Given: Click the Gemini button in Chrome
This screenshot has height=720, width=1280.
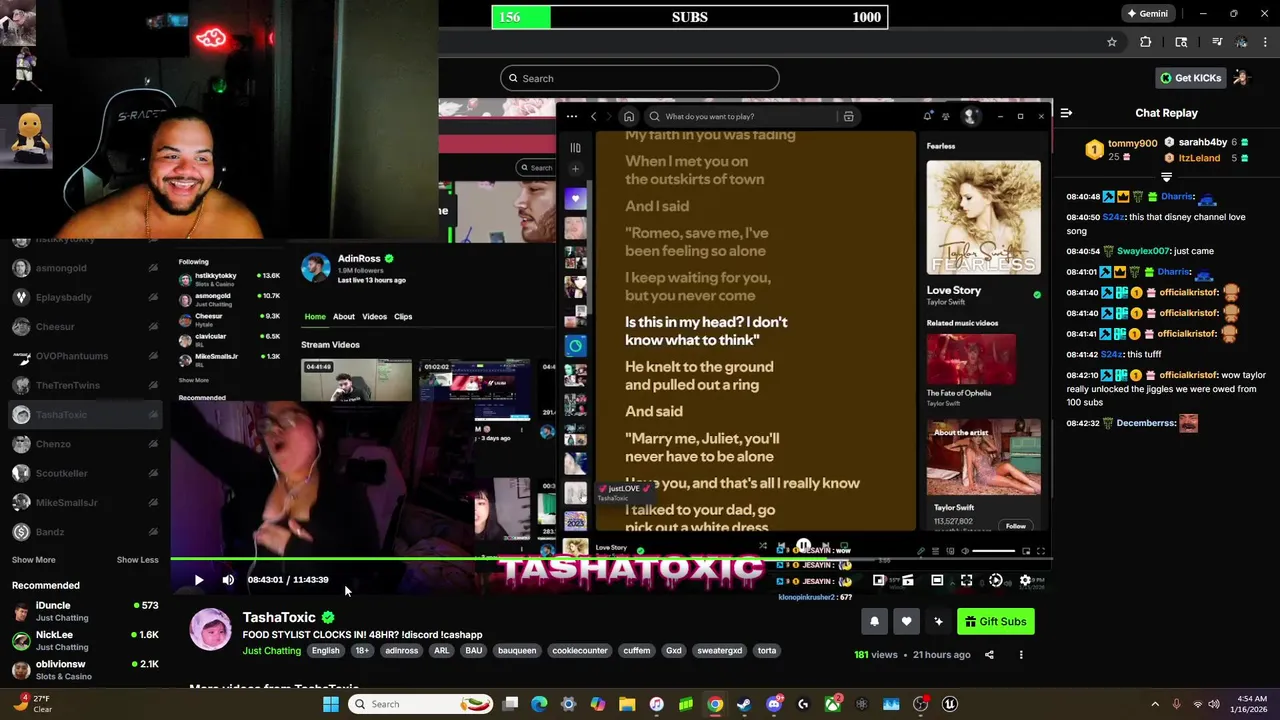Looking at the screenshot, I should click(x=1147, y=14).
